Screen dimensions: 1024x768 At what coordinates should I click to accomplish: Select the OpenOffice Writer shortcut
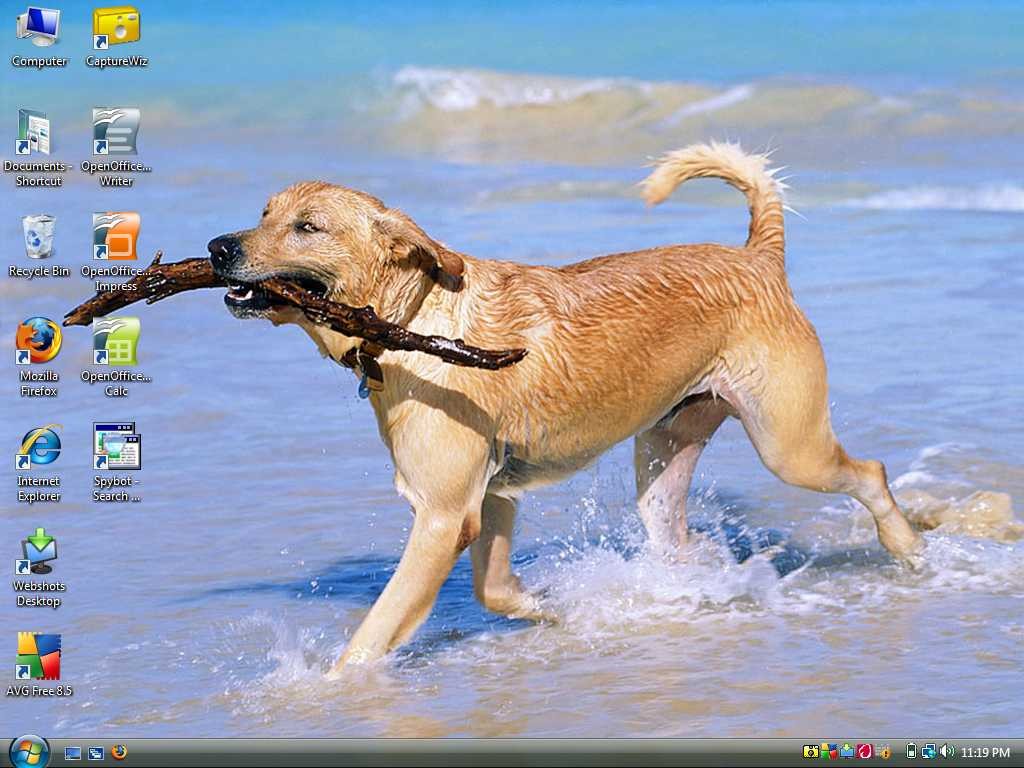click(x=116, y=148)
